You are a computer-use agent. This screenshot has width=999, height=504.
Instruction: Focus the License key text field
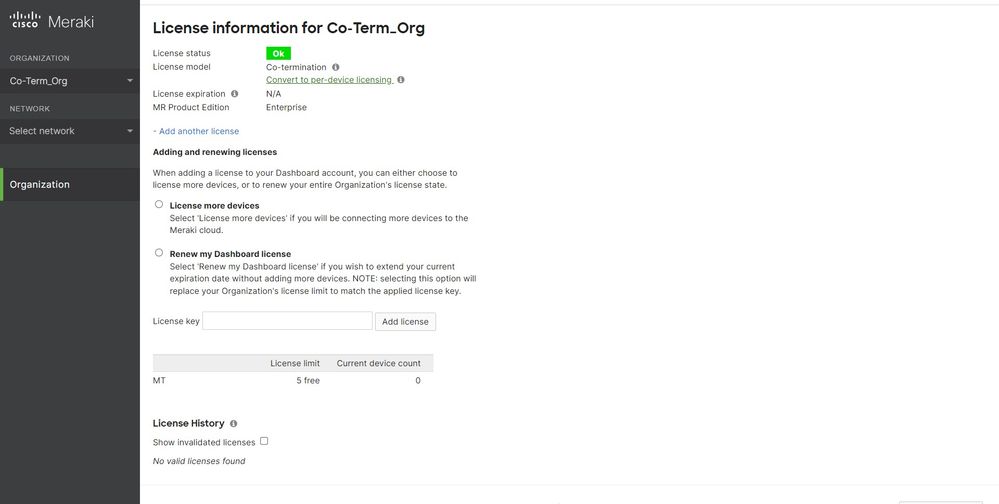coord(287,321)
